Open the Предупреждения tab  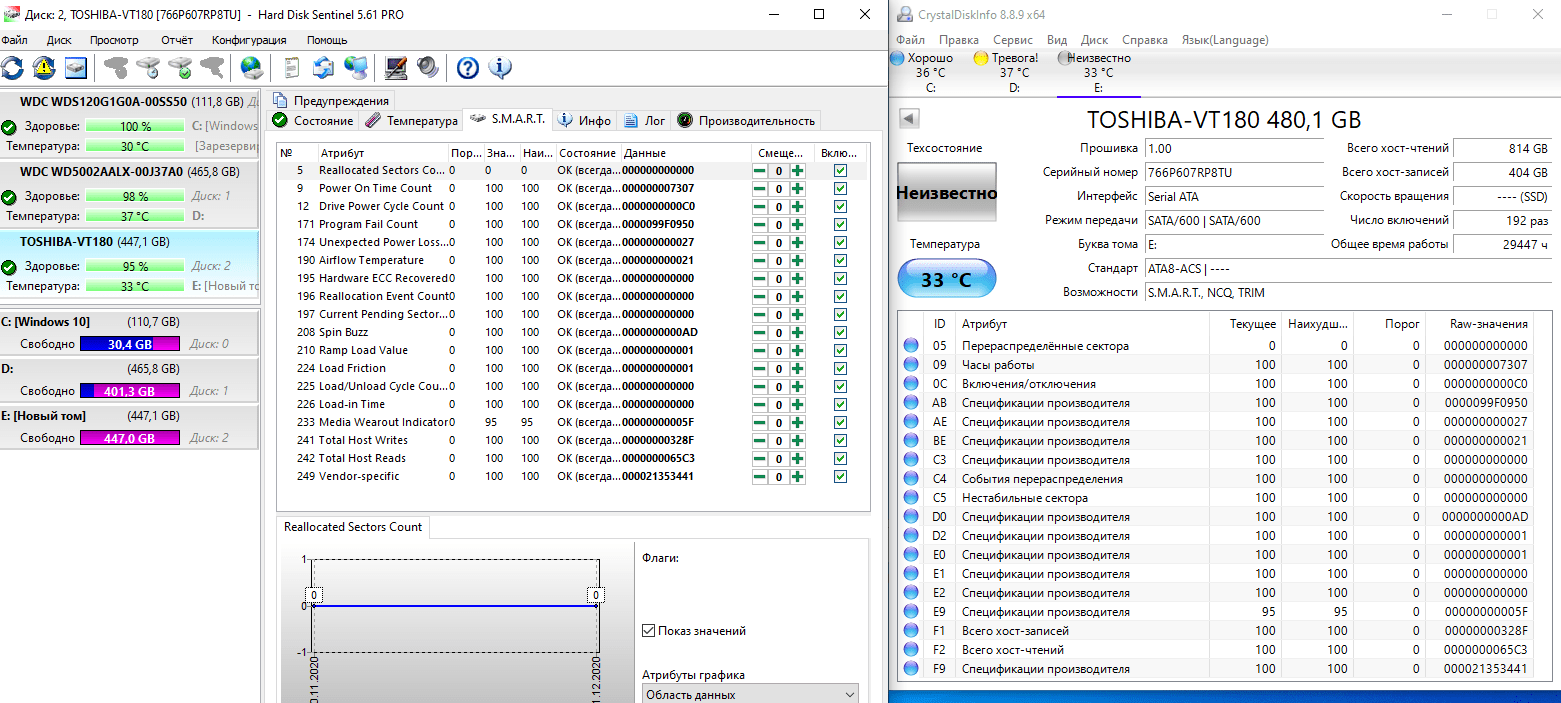(330, 100)
